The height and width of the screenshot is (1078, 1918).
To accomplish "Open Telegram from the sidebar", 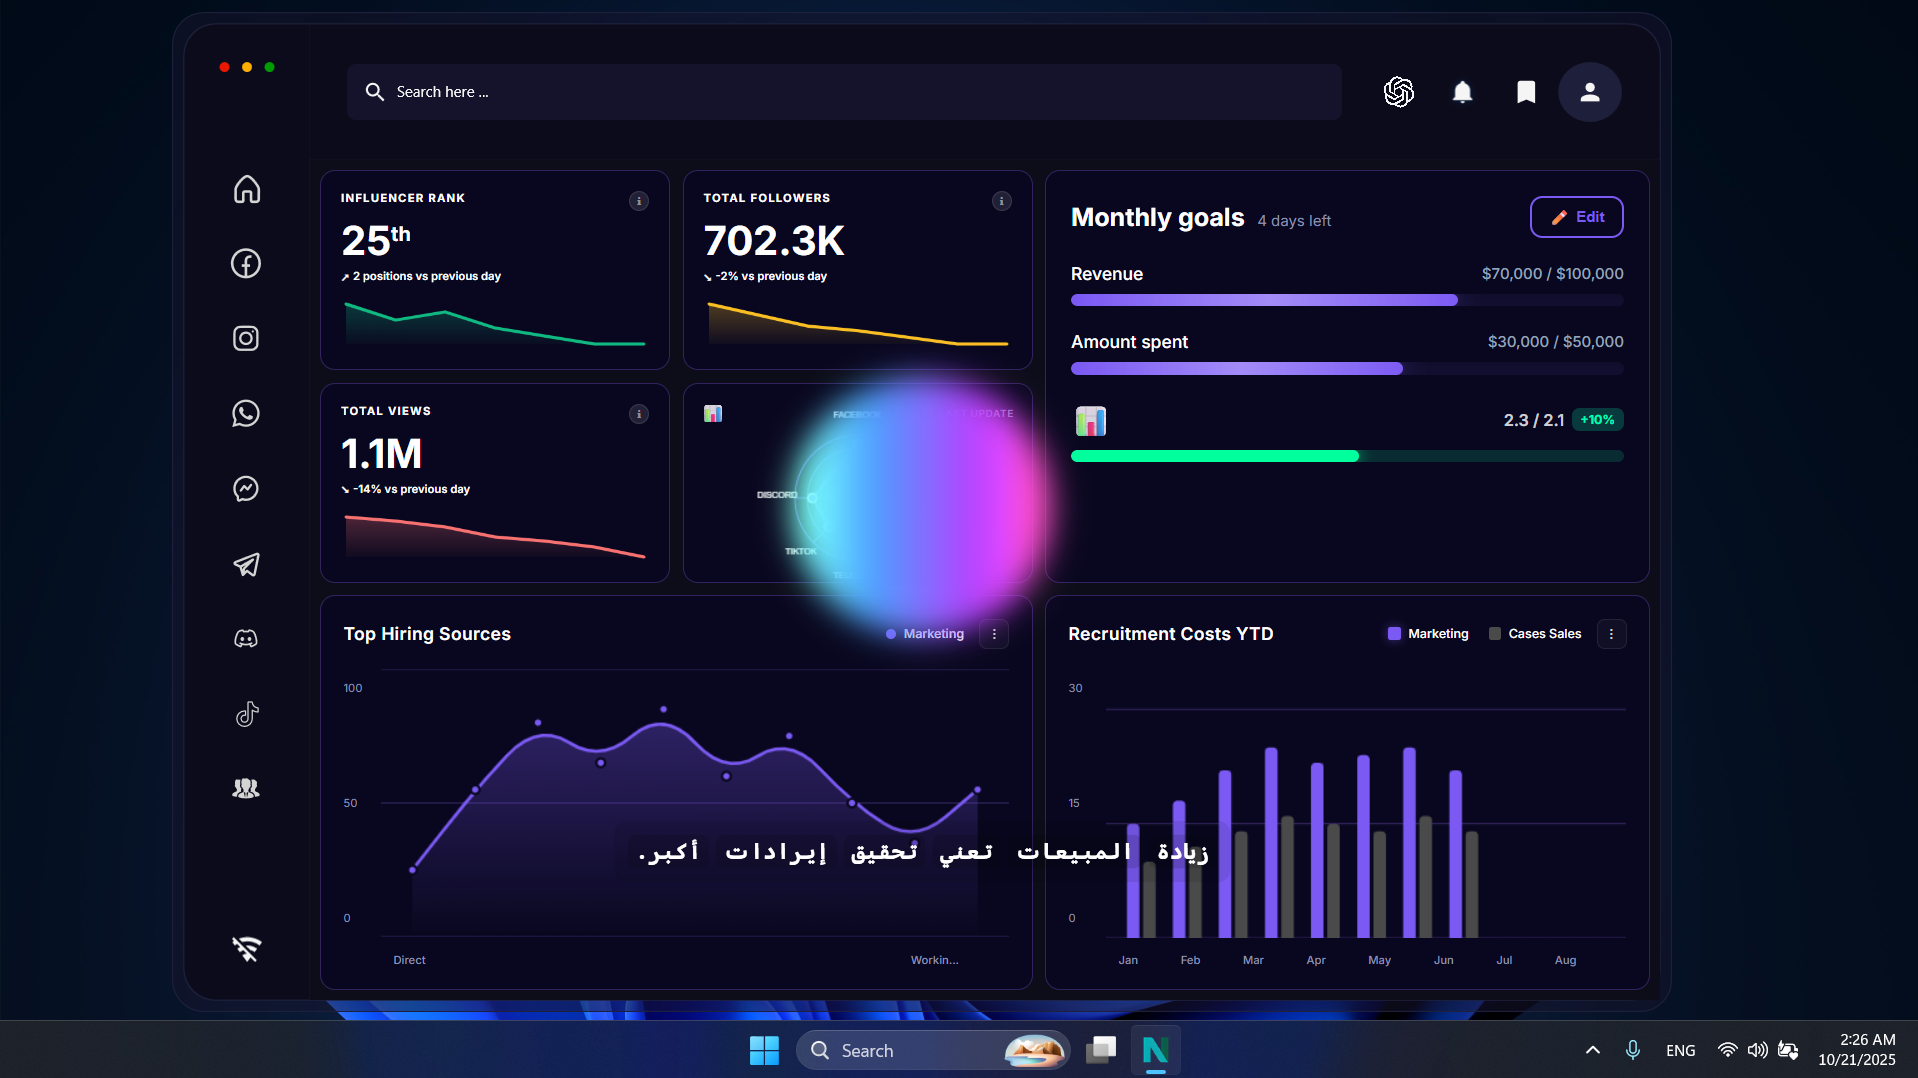I will pyautogui.click(x=245, y=564).
